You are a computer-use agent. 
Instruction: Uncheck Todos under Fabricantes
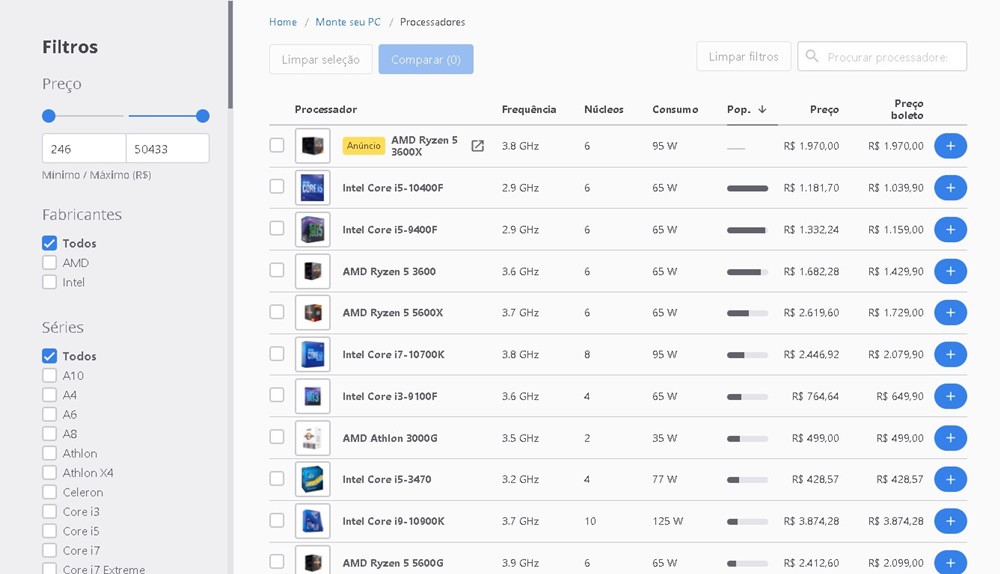[x=49, y=243]
